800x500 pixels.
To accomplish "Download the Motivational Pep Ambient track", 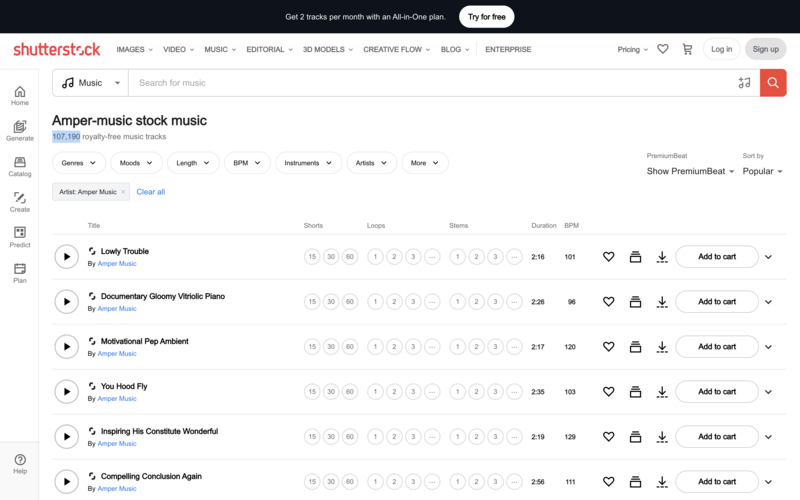I will pos(662,347).
